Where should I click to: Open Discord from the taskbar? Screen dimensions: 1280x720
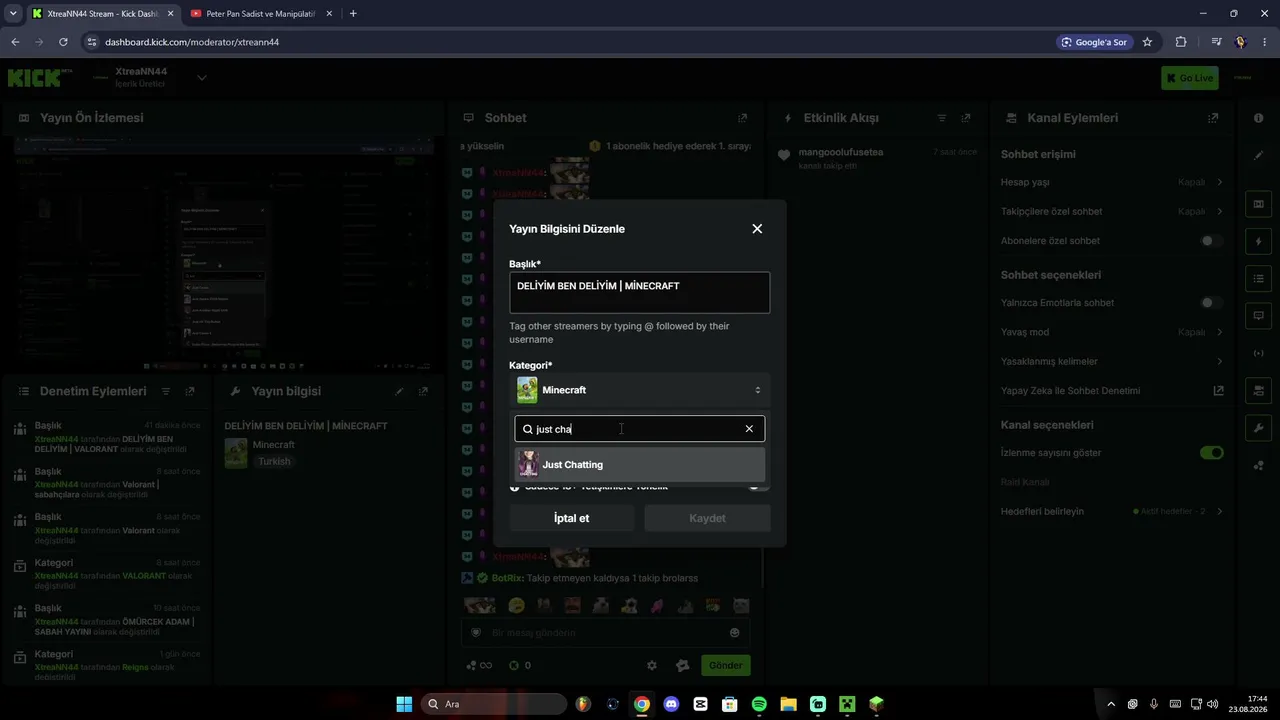[x=671, y=704]
